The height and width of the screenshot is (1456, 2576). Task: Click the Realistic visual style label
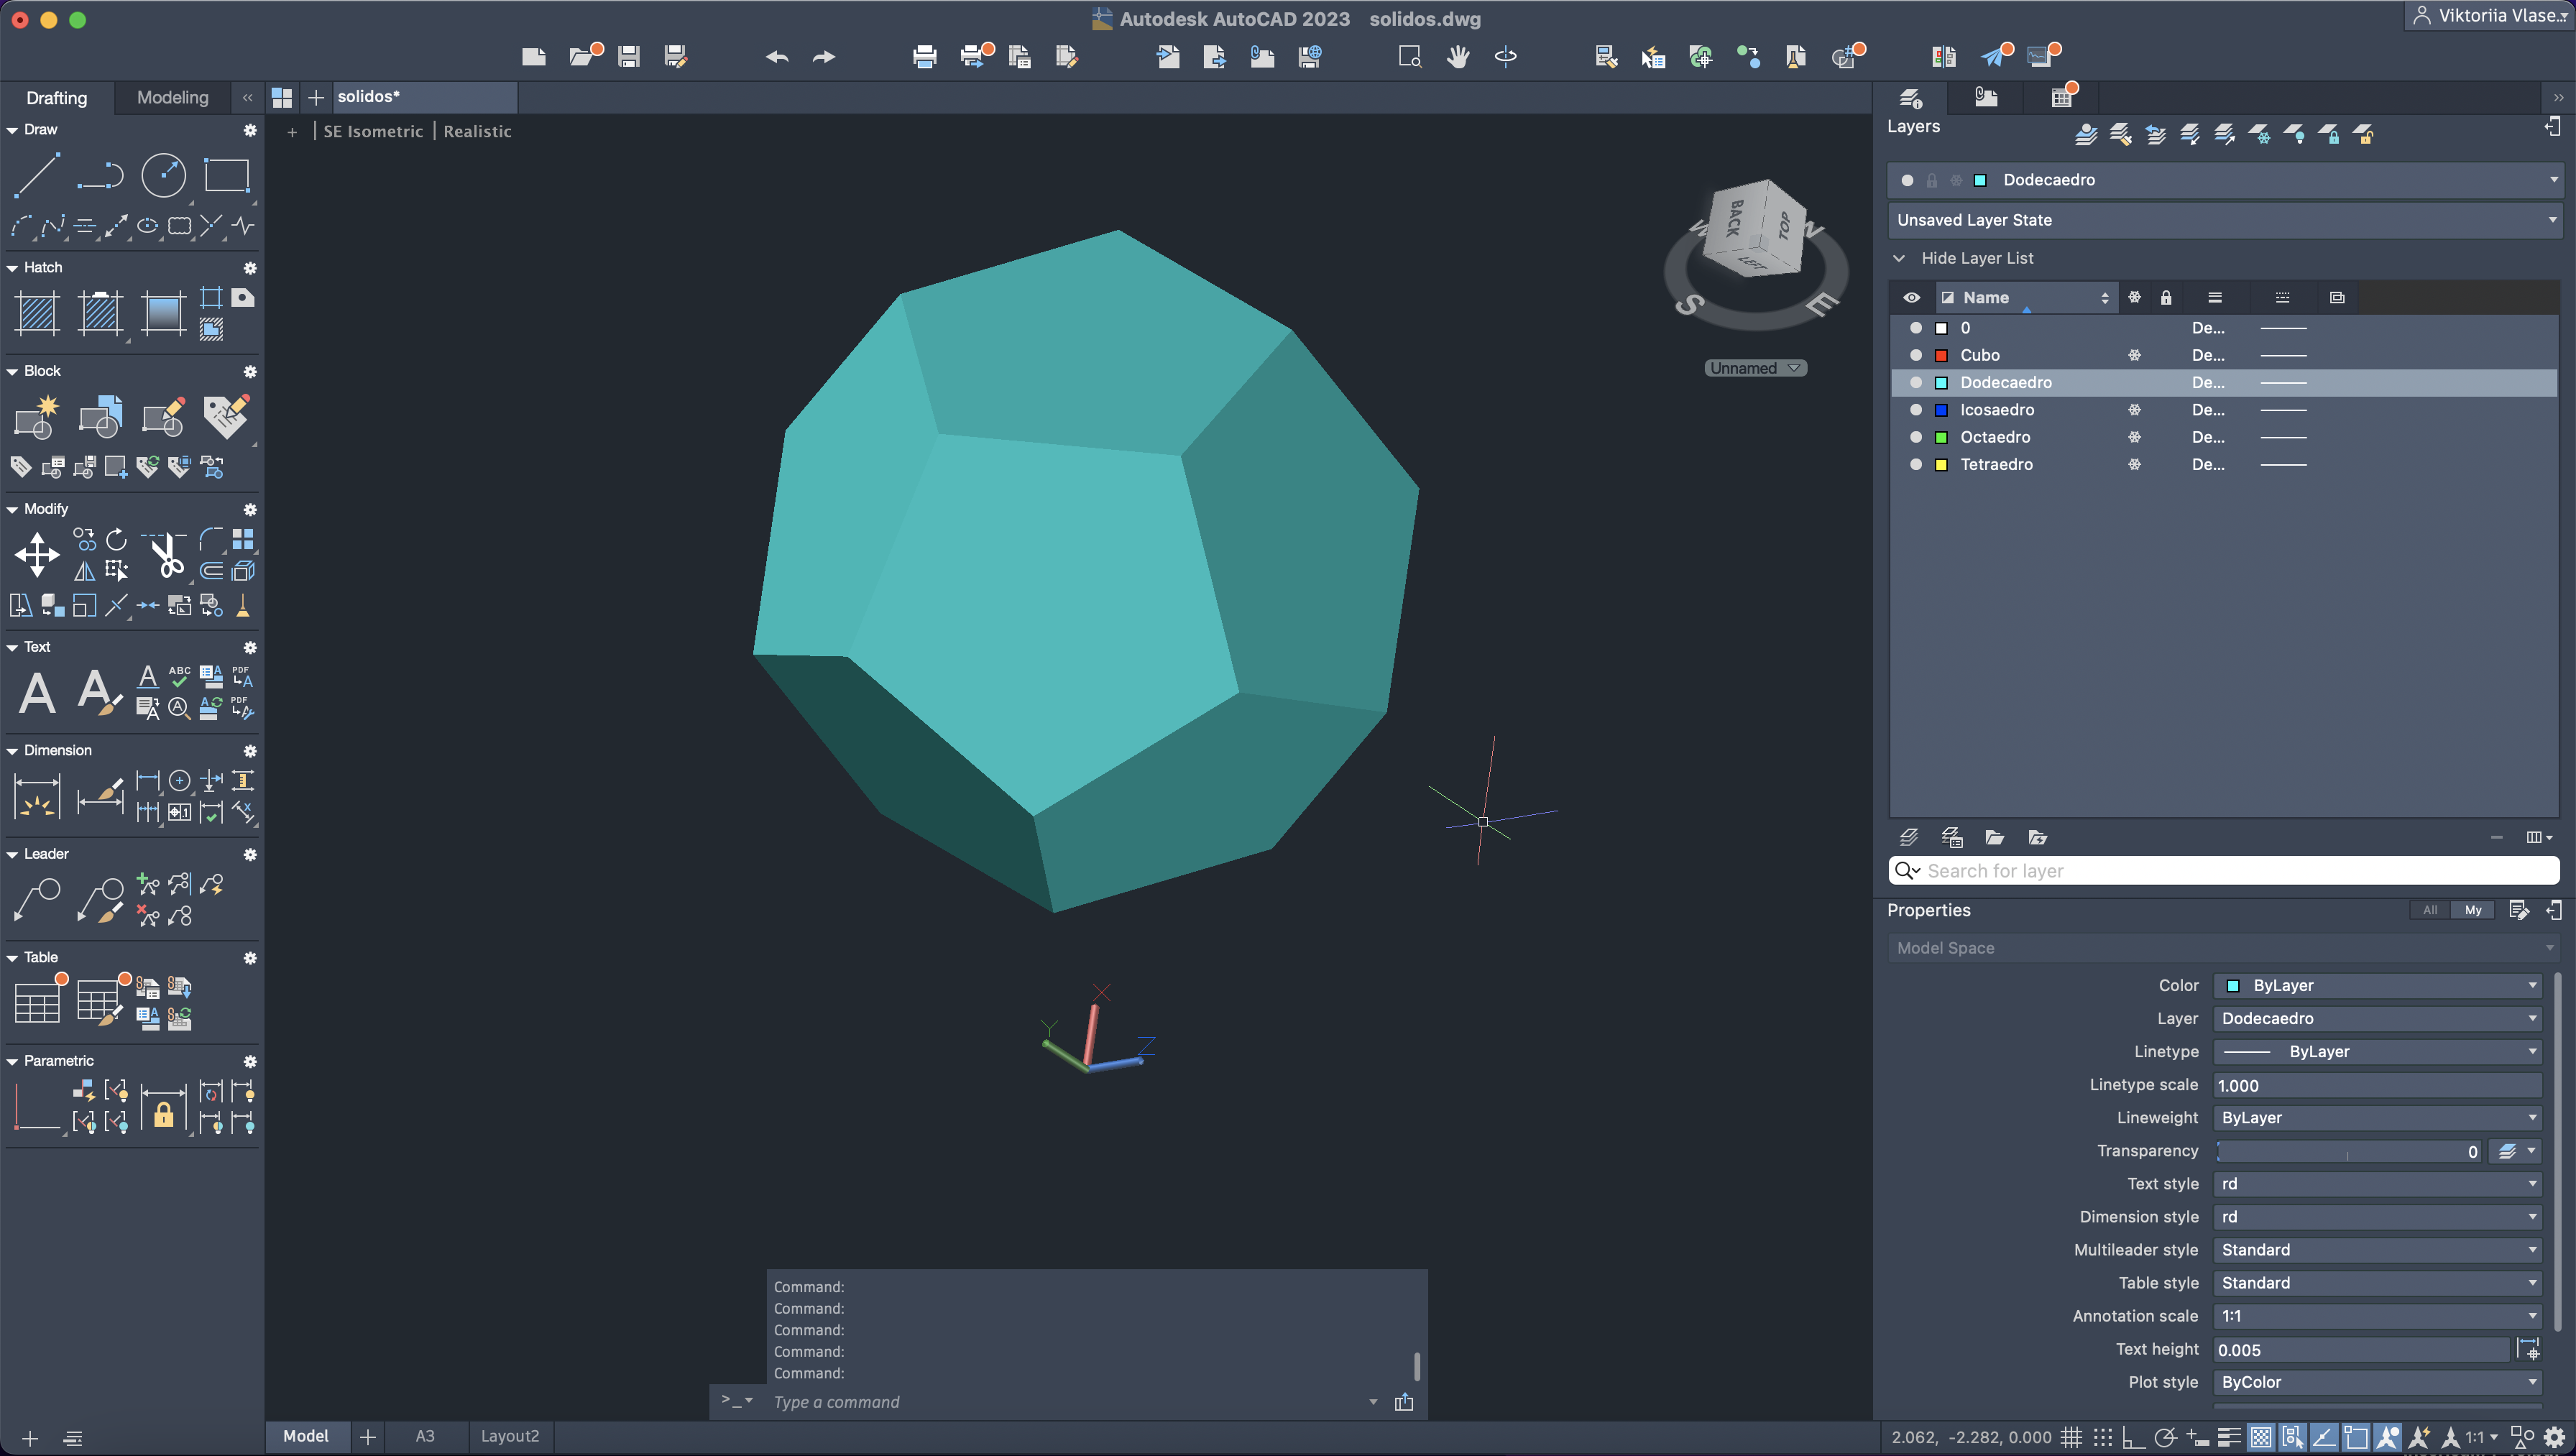(477, 131)
